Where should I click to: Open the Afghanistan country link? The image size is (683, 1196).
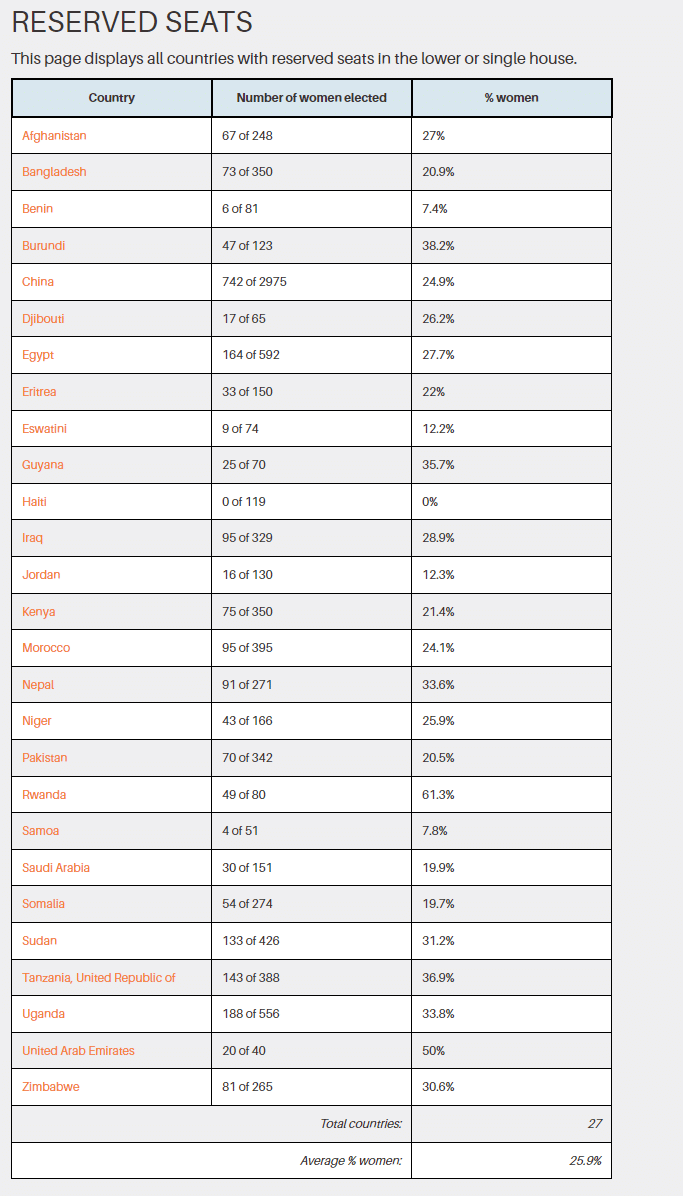tap(54, 135)
